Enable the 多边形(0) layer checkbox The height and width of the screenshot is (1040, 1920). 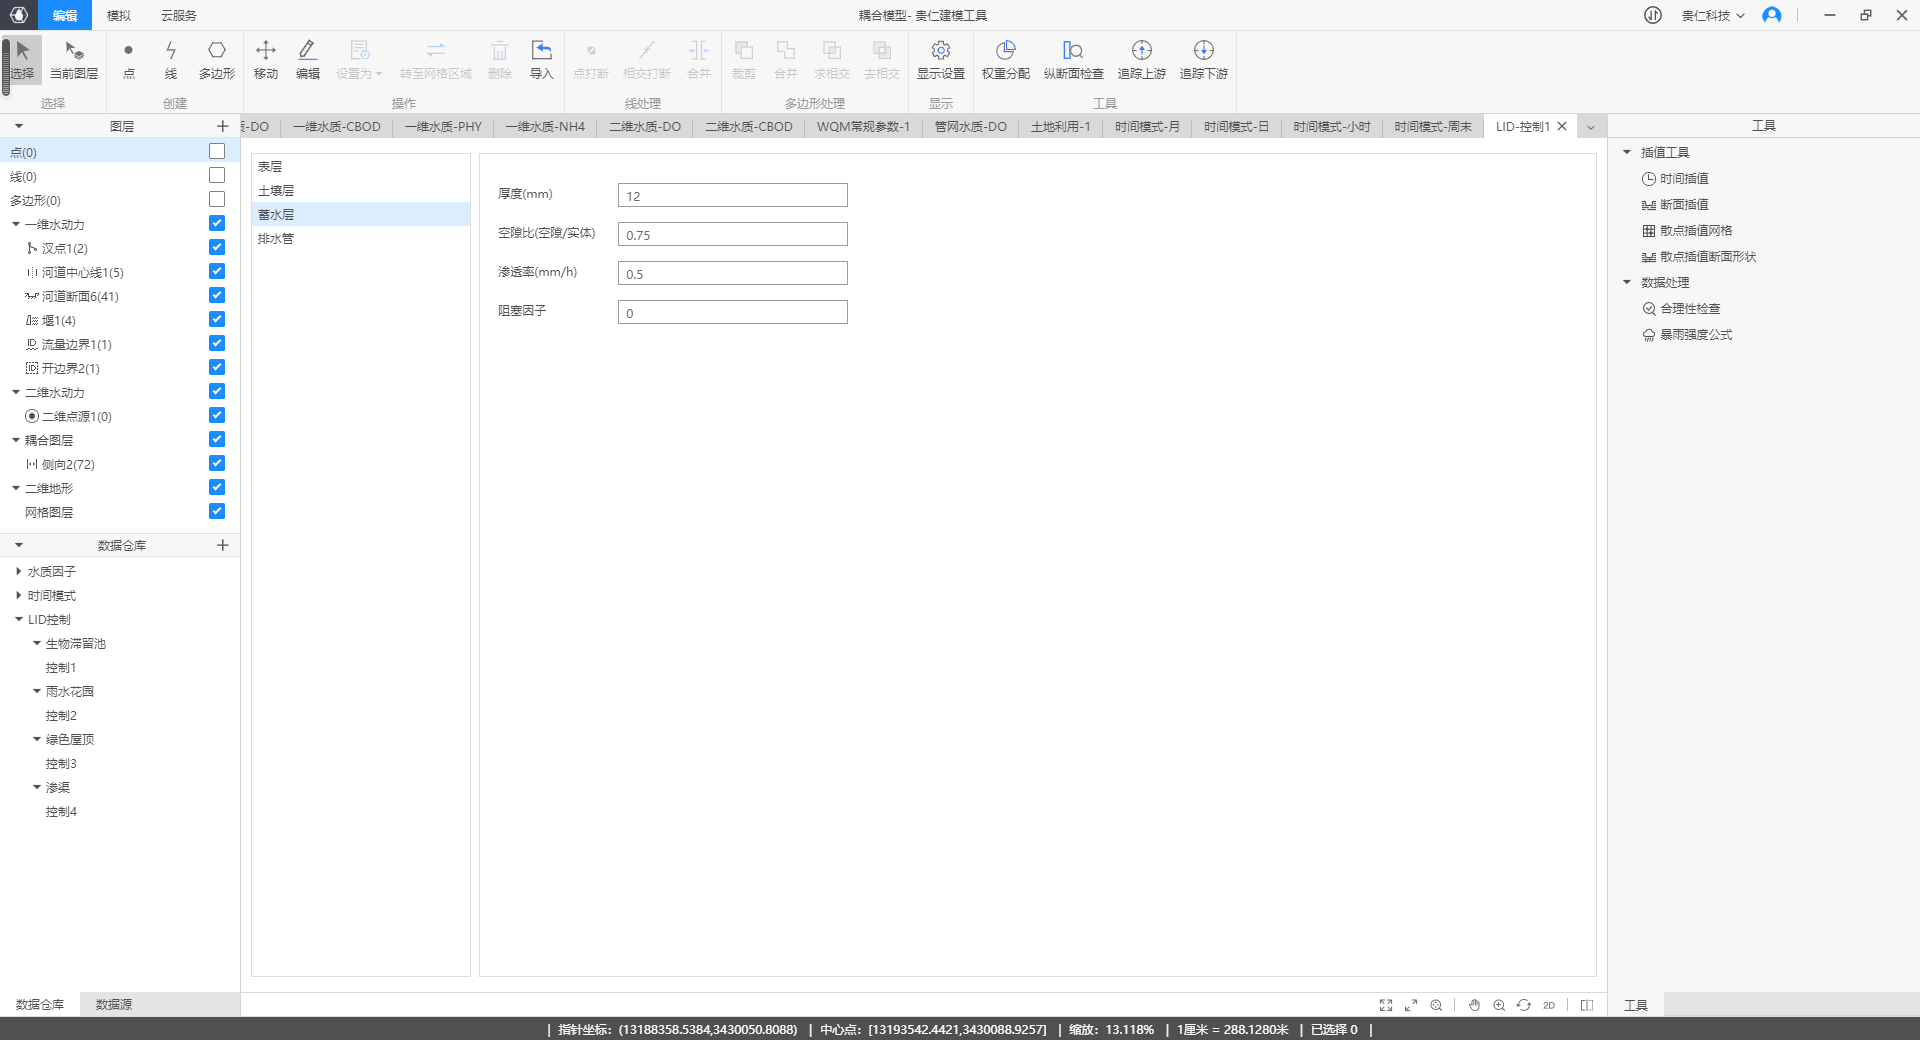coord(217,199)
